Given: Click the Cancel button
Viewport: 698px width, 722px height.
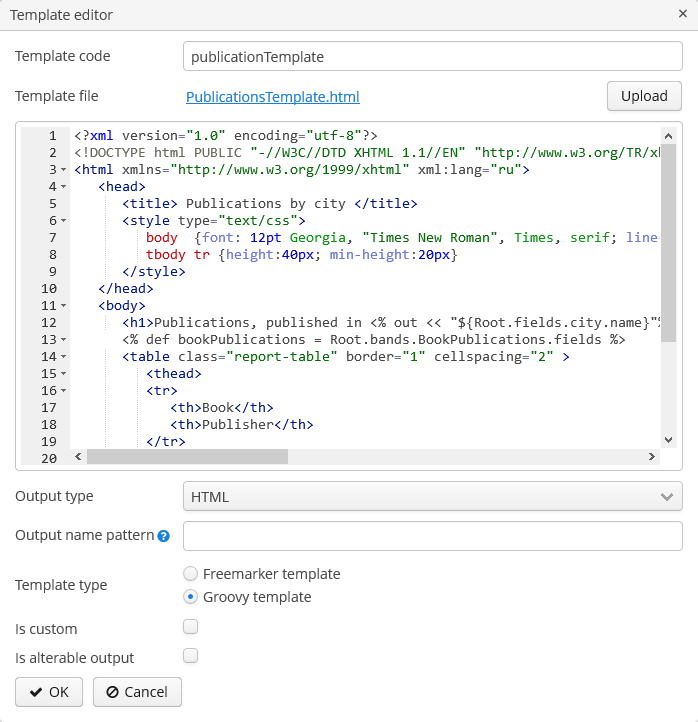Looking at the screenshot, I should pos(137,692).
